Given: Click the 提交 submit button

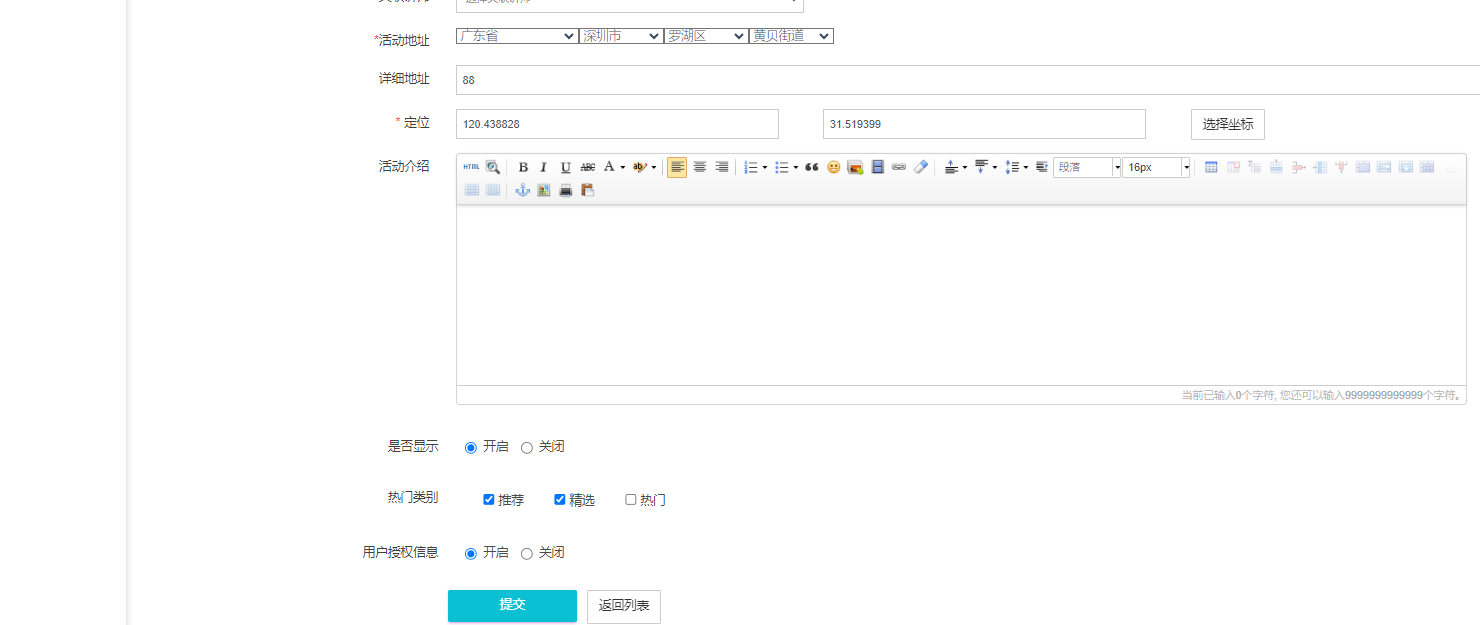Looking at the screenshot, I should pyautogui.click(x=512, y=605).
